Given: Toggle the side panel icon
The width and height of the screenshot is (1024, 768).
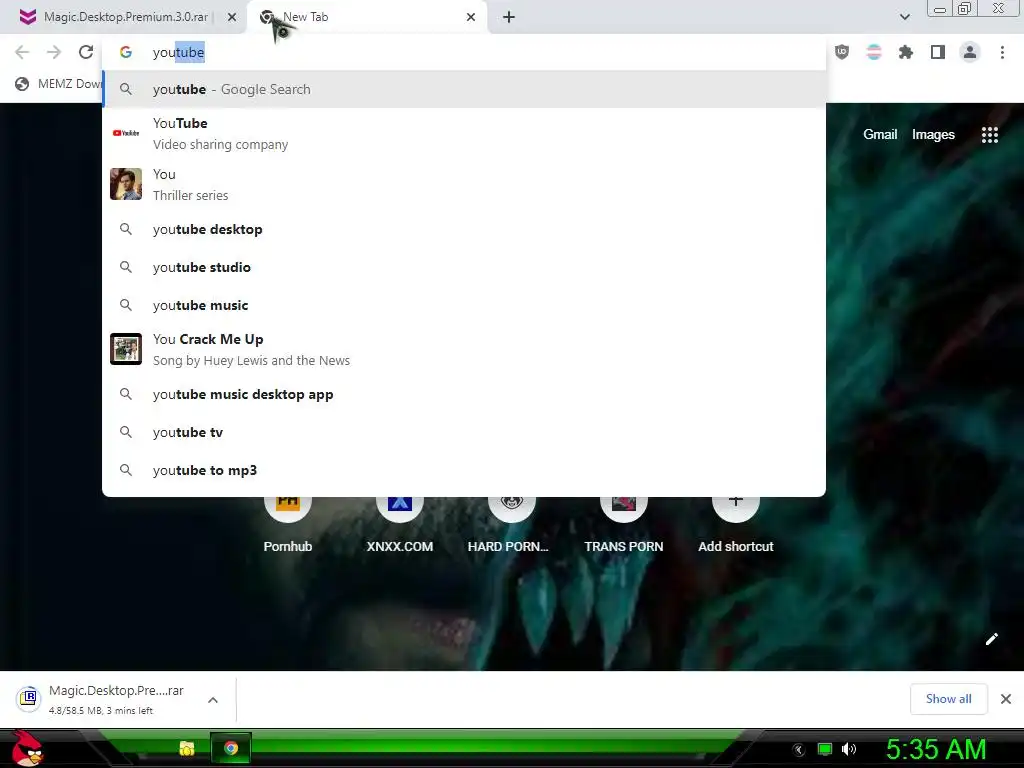Looking at the screenshot, I should pos(938,52).
